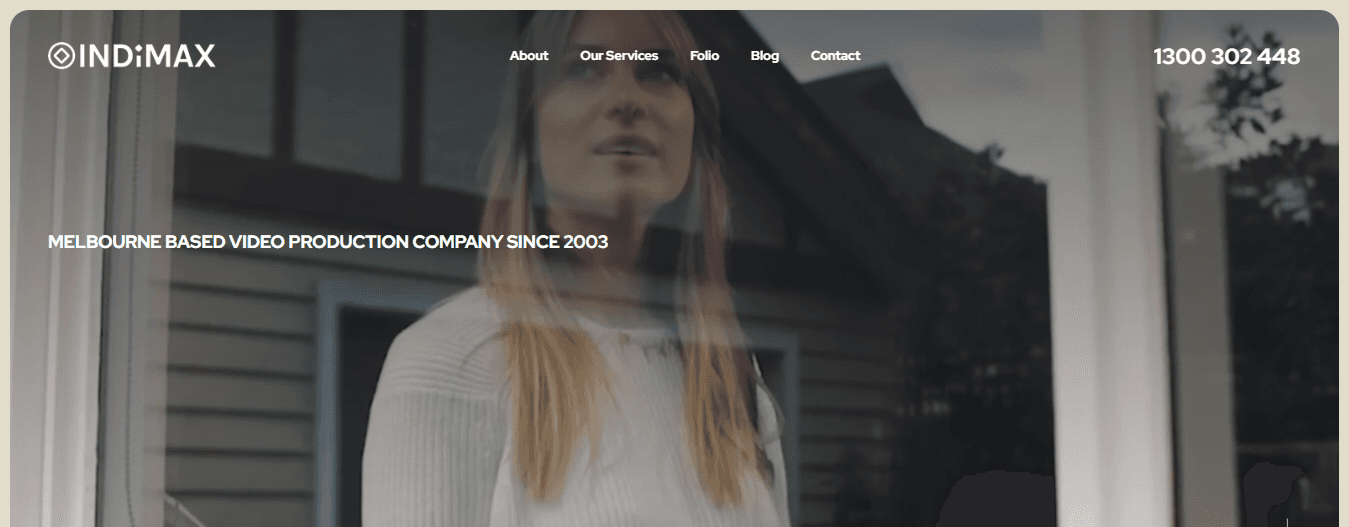Image resolution: width=1349 pixels, height=527 pixels.
Task: Open the Our Services menu
Action: click(619, 55)
